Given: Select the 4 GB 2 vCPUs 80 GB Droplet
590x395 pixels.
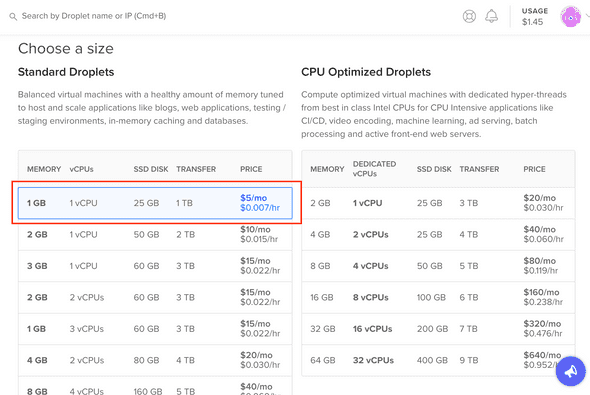Looking at the screenshot, I should 155,360.
